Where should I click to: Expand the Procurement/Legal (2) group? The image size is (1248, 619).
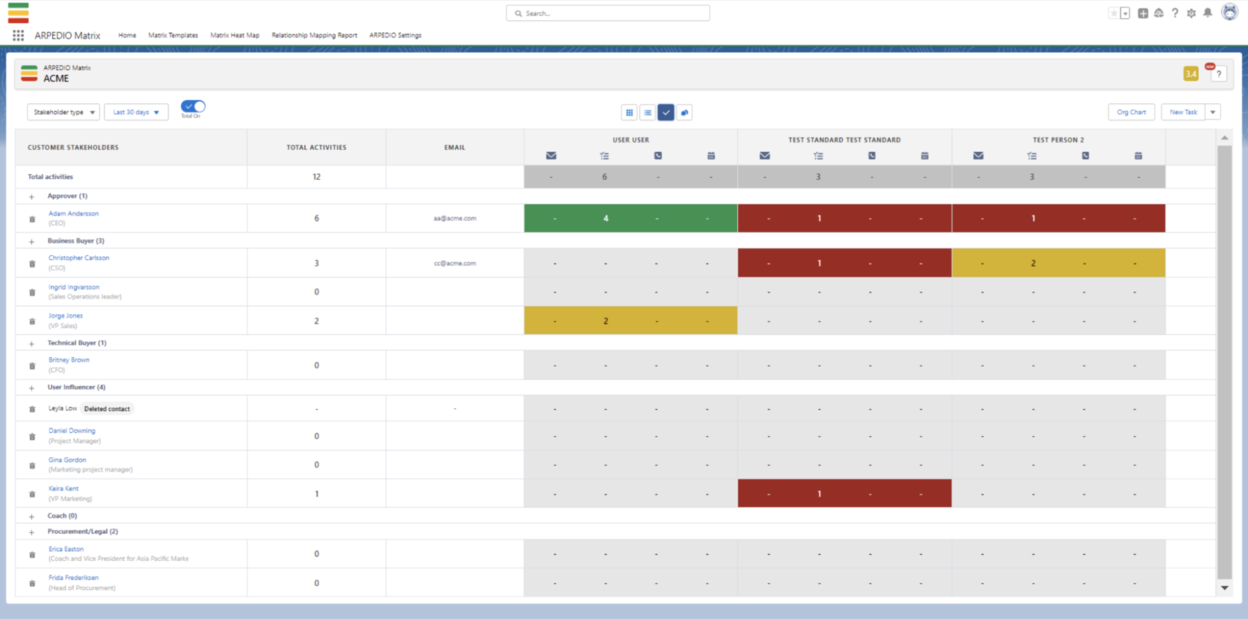31,532
